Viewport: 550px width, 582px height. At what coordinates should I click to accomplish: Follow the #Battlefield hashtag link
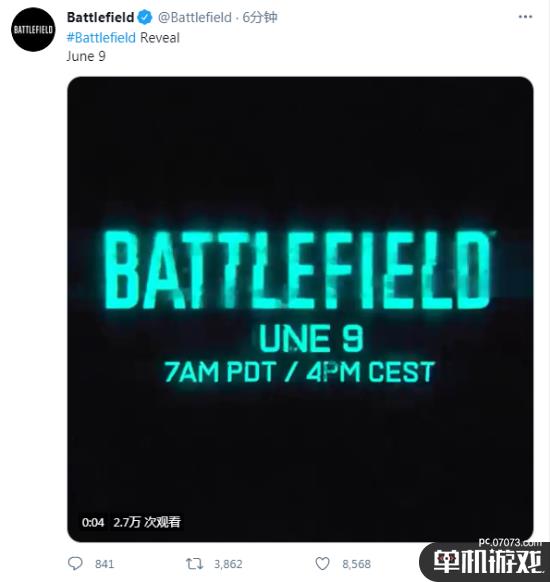pos(101,37)
